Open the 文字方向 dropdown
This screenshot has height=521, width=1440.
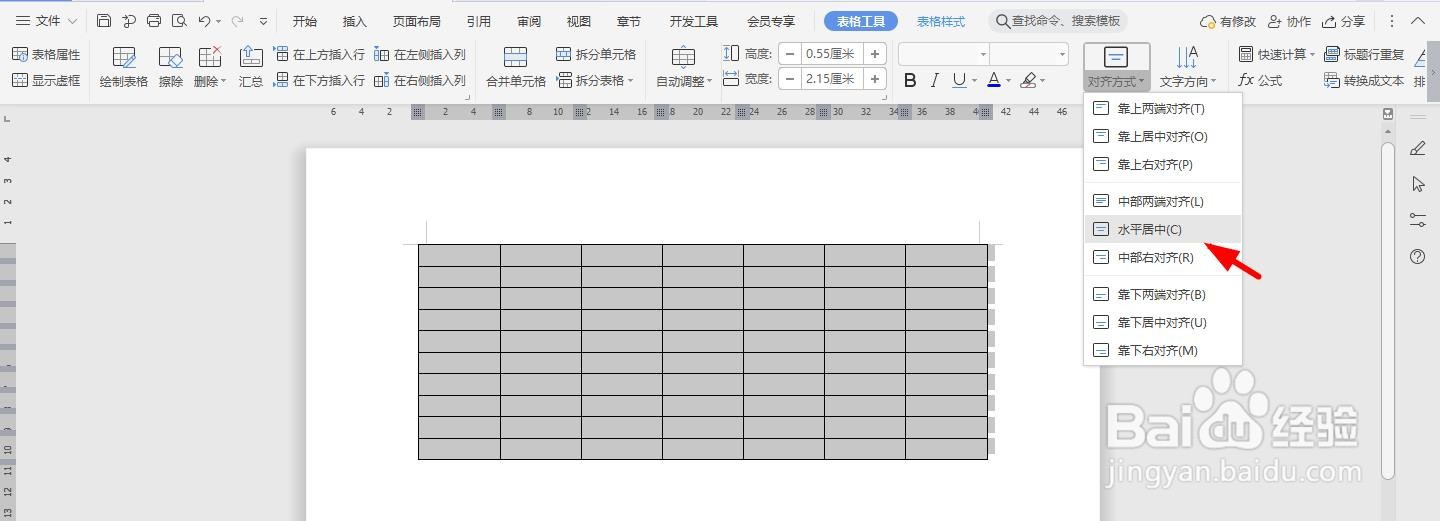1188,68
